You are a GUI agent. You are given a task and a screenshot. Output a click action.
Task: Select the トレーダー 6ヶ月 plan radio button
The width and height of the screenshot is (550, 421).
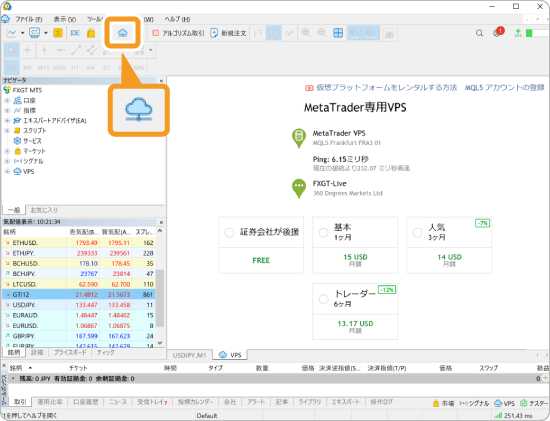pyautogui.click(x=323, y=299)
